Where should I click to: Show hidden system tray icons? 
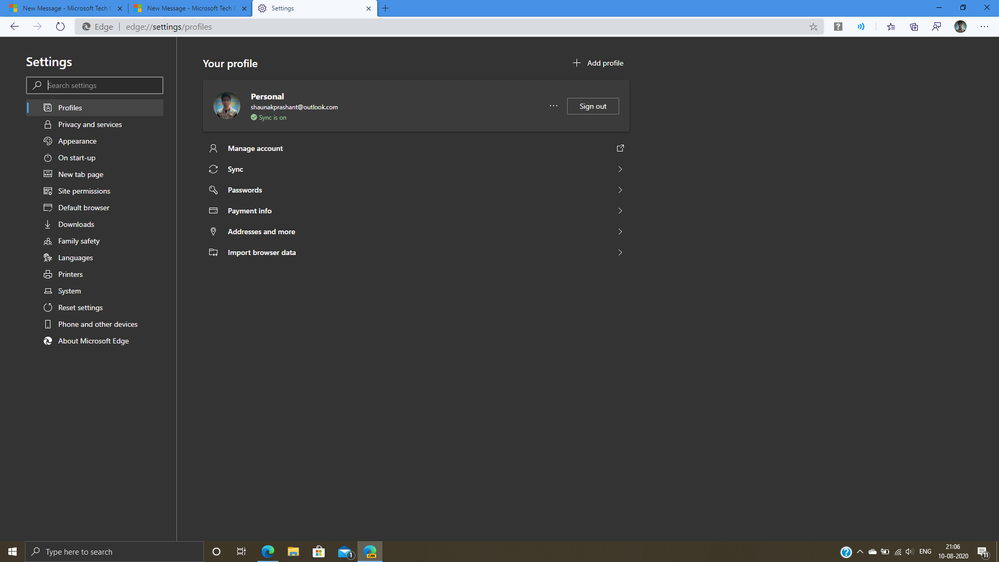pyautogui.click(x=860, y=552)
